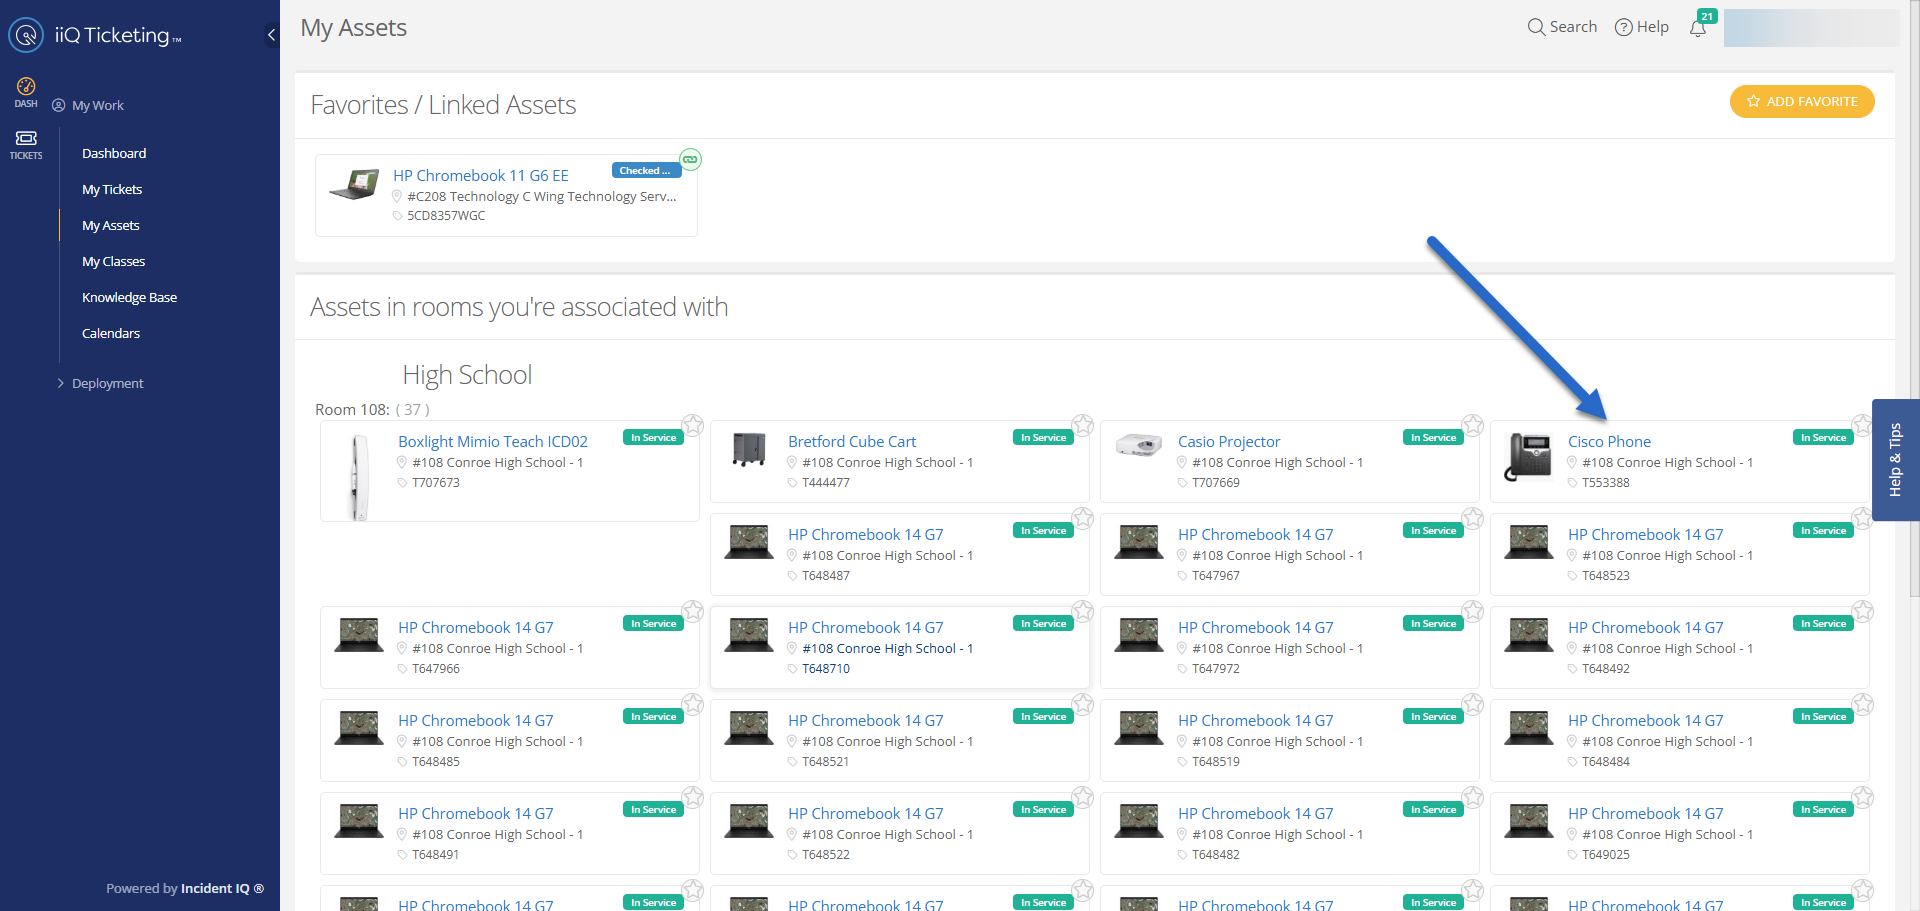The image size is (1920, 911).
Task: Toggle favorite star on Bretford Cube Cart
Action: point(1083,425)
